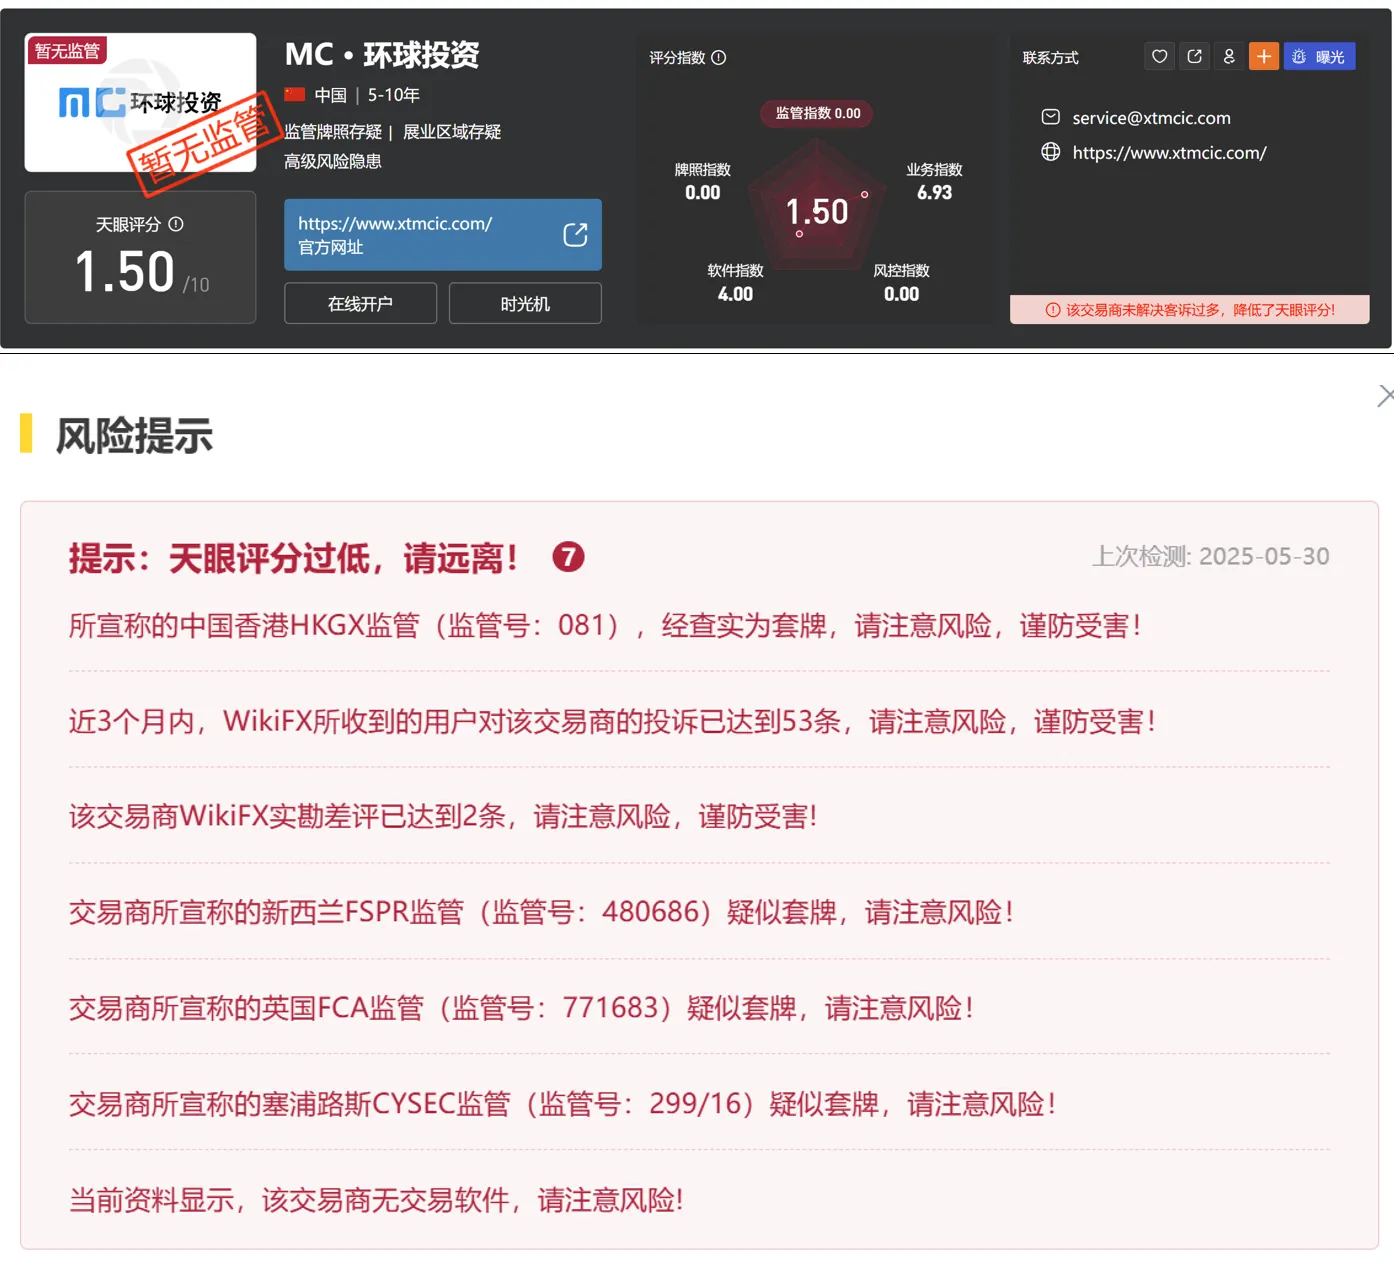Click the 暂无监管 red tag on logo

coord(67,51)
